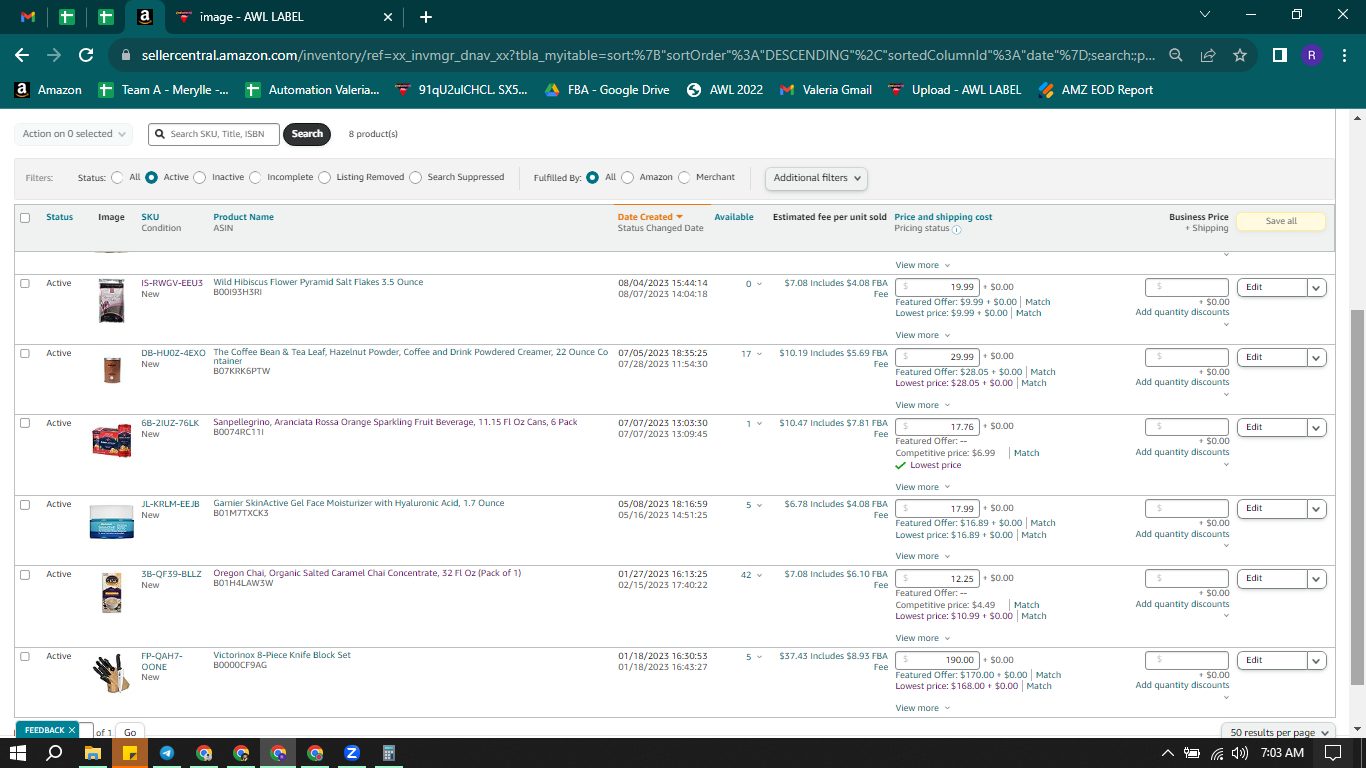This screenshot has height=768, width=1366.
Task: Filter by Fulfilled By Amazon
Action: (x=628, y=177)
